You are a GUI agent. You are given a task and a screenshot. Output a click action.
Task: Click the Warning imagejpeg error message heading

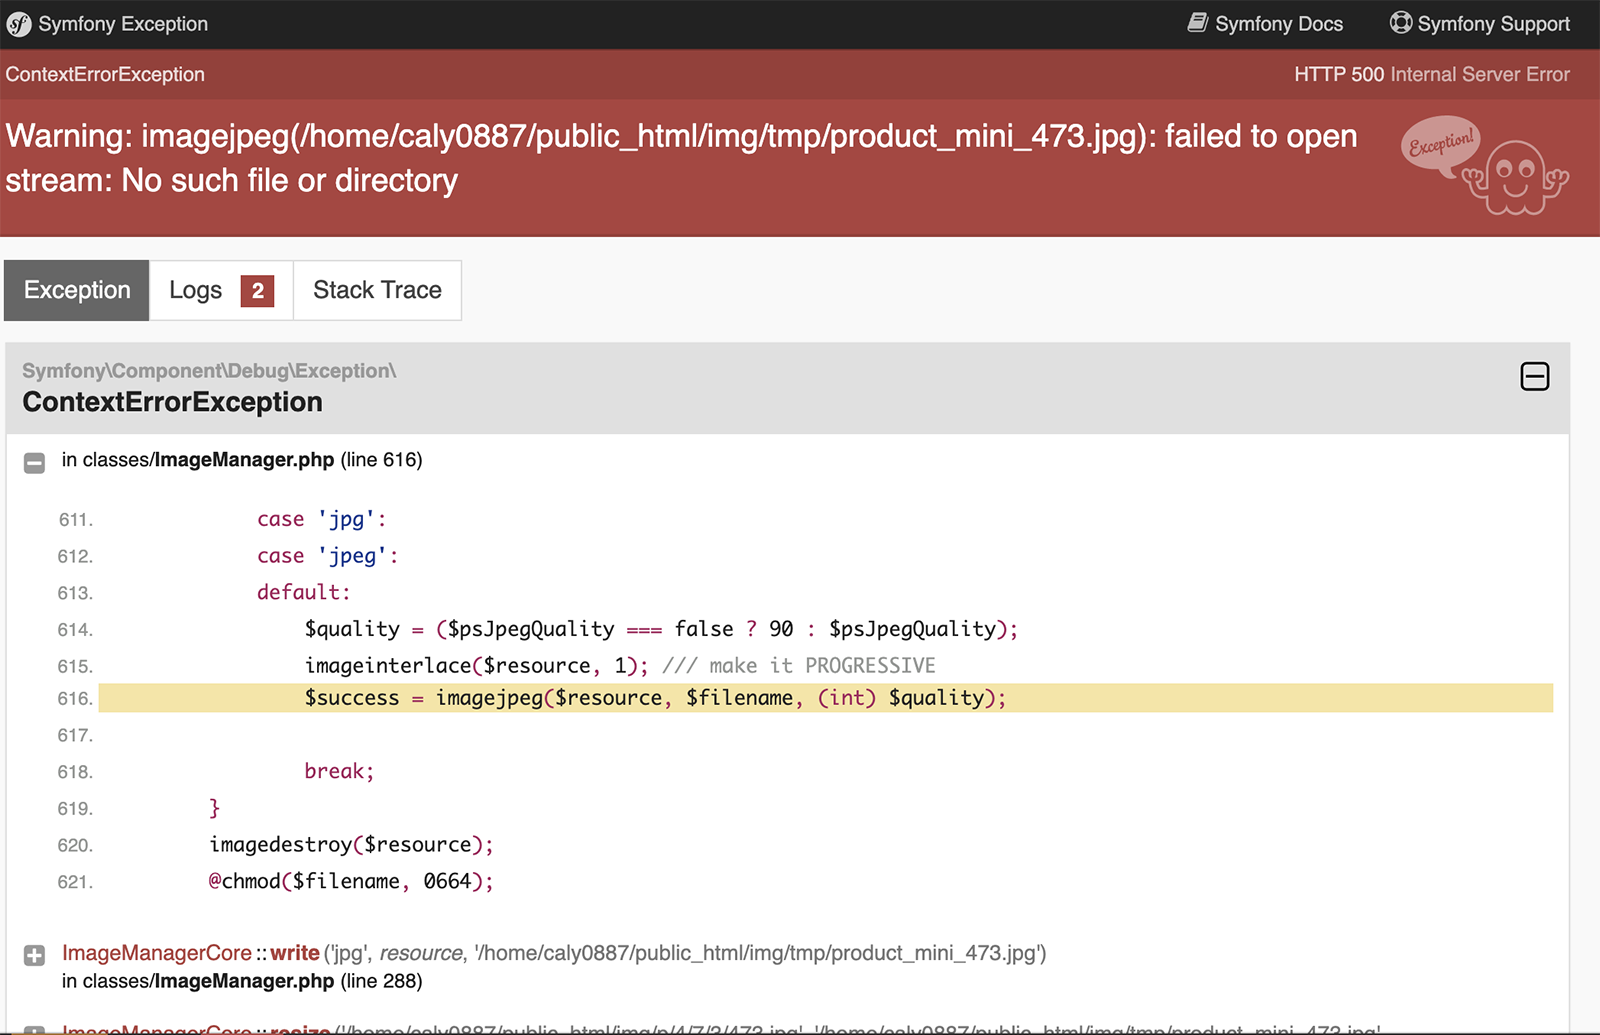[680, 158]
